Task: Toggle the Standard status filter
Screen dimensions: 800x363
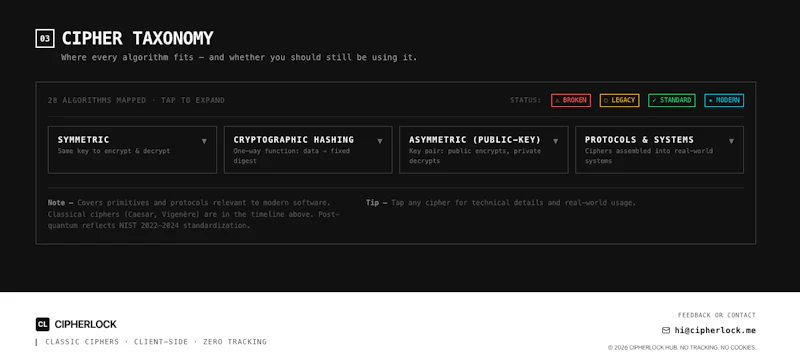Action: [671, 100]
